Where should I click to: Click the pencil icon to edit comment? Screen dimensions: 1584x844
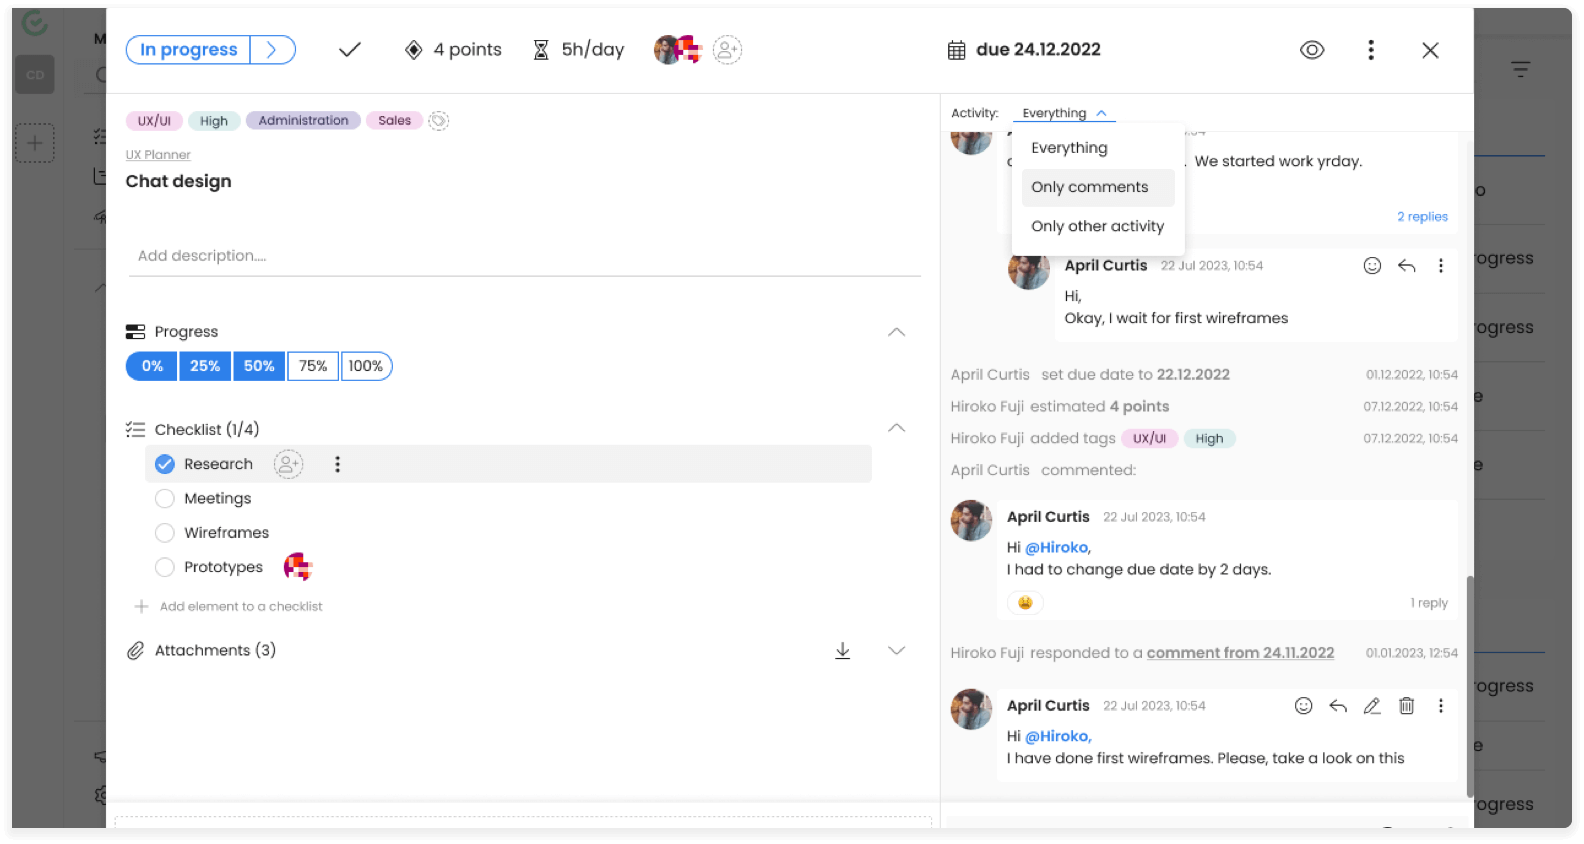[x=1372, y=706]
